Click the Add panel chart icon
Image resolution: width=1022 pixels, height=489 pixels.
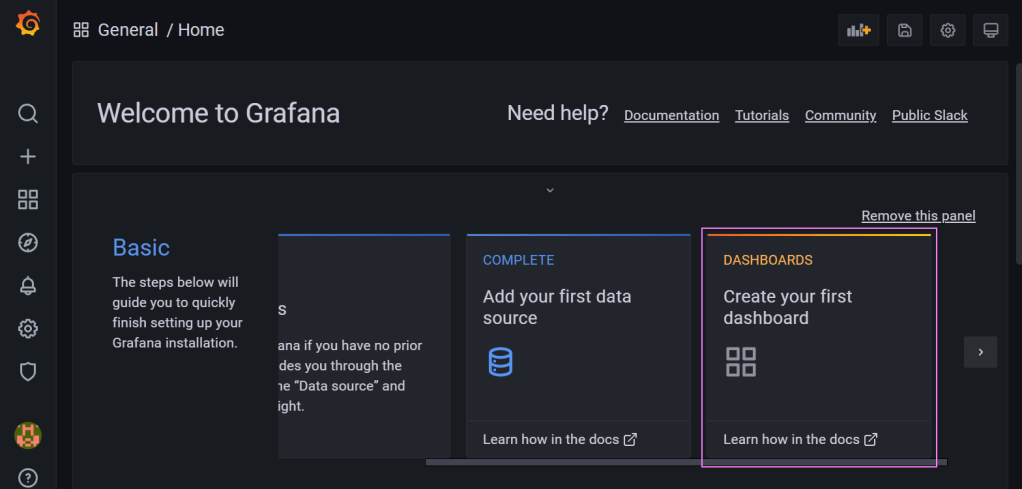[858, 30]
